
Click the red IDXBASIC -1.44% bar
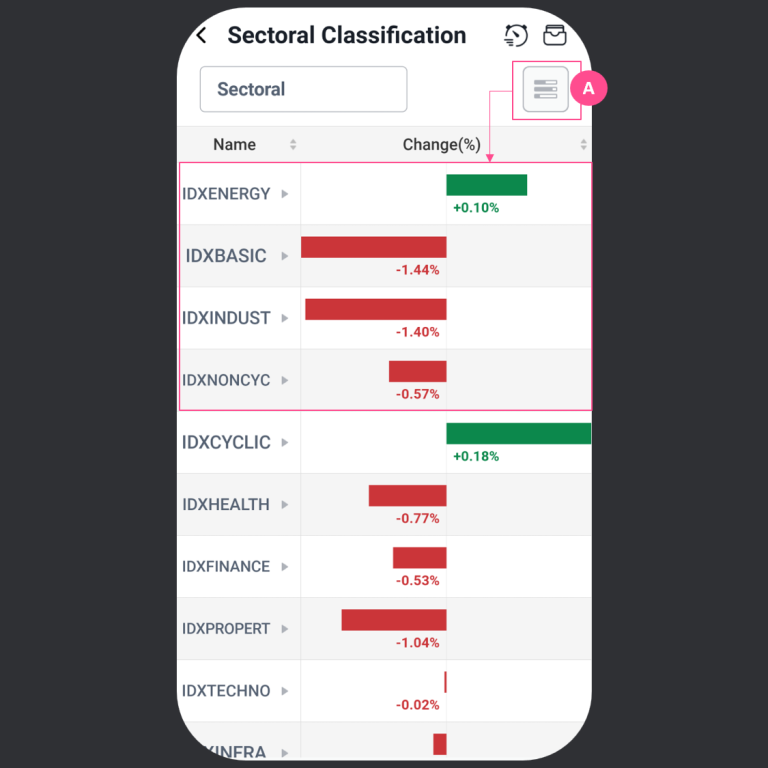click(x=373, y=247)
